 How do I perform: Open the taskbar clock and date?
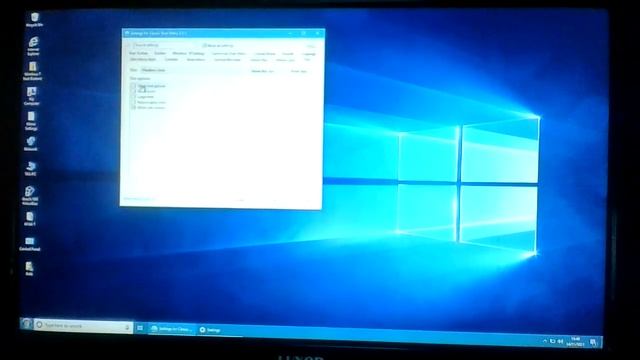[x=576, y=342]
